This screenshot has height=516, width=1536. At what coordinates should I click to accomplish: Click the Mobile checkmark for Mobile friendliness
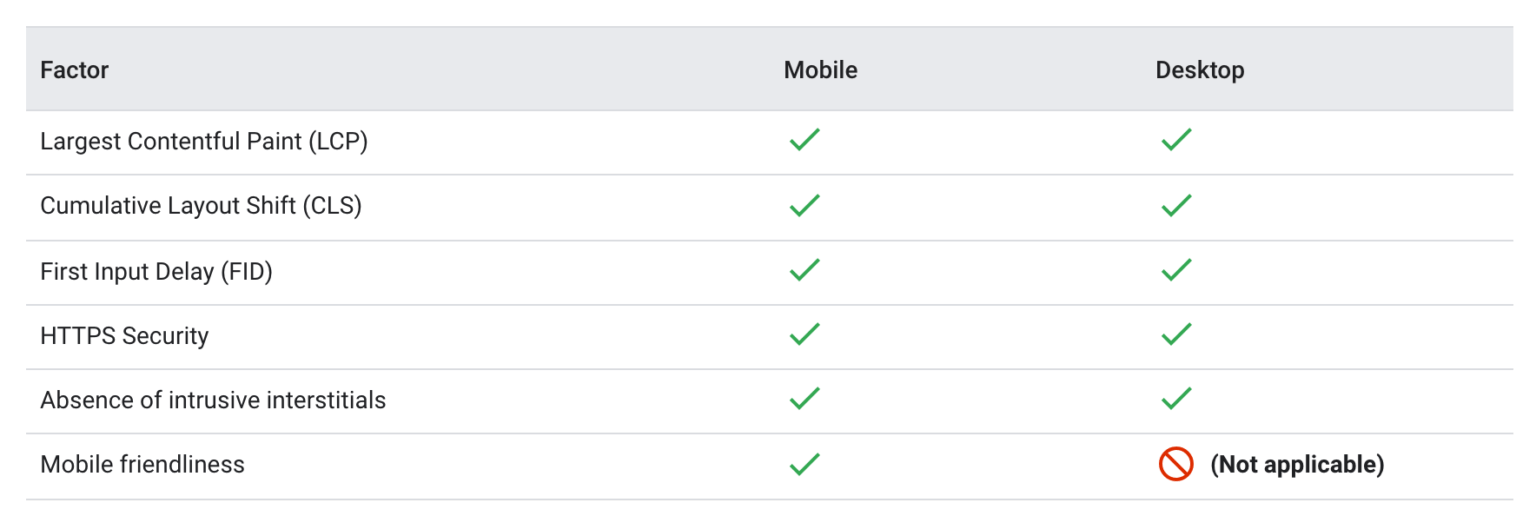coord(804,464)
